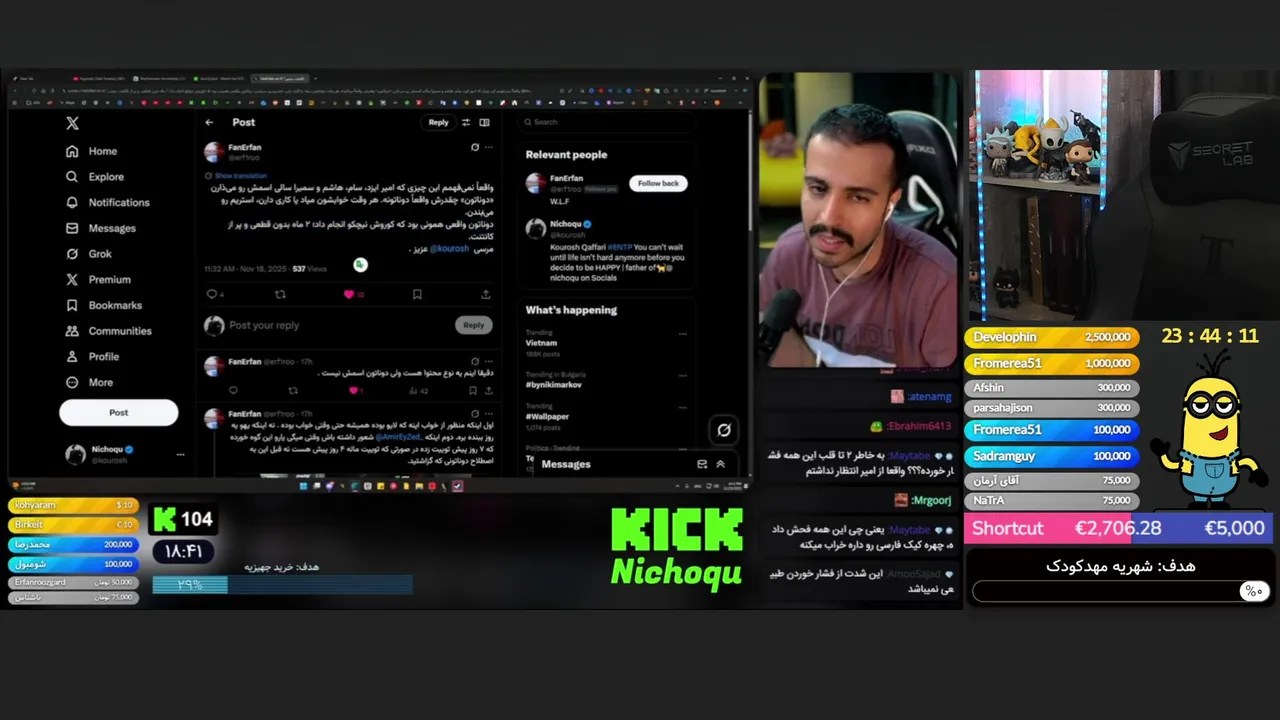This screenshot has width=1280, height=720.
Task: Open Premium in the sidebar
Action: 98,280
